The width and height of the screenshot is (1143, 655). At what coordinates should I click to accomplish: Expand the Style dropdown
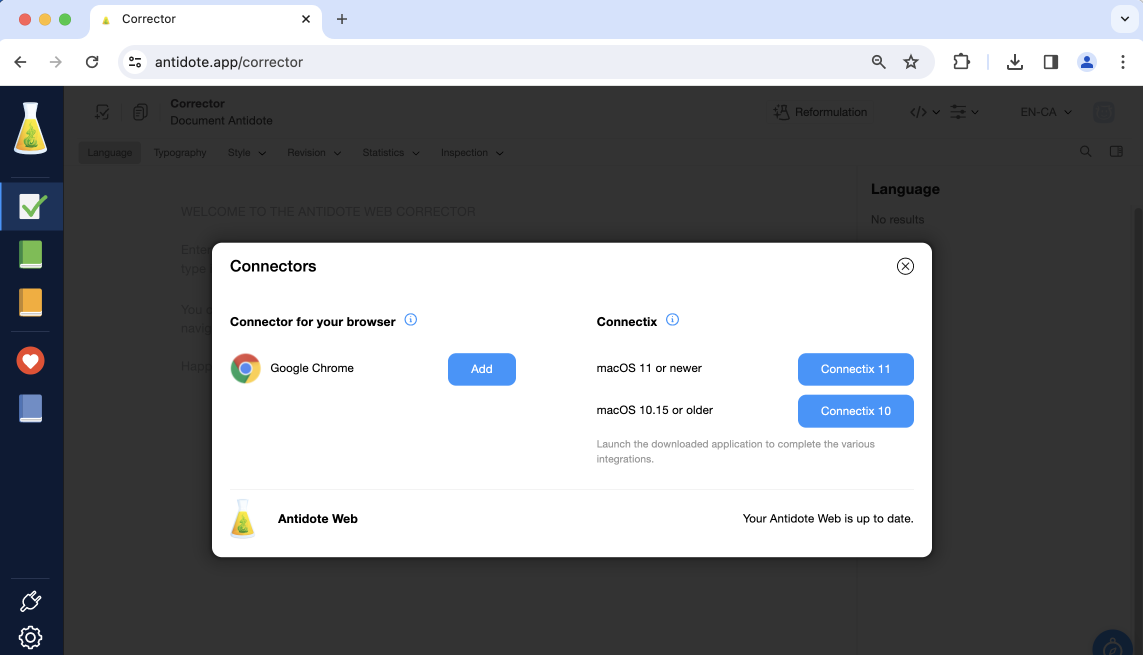246,153
